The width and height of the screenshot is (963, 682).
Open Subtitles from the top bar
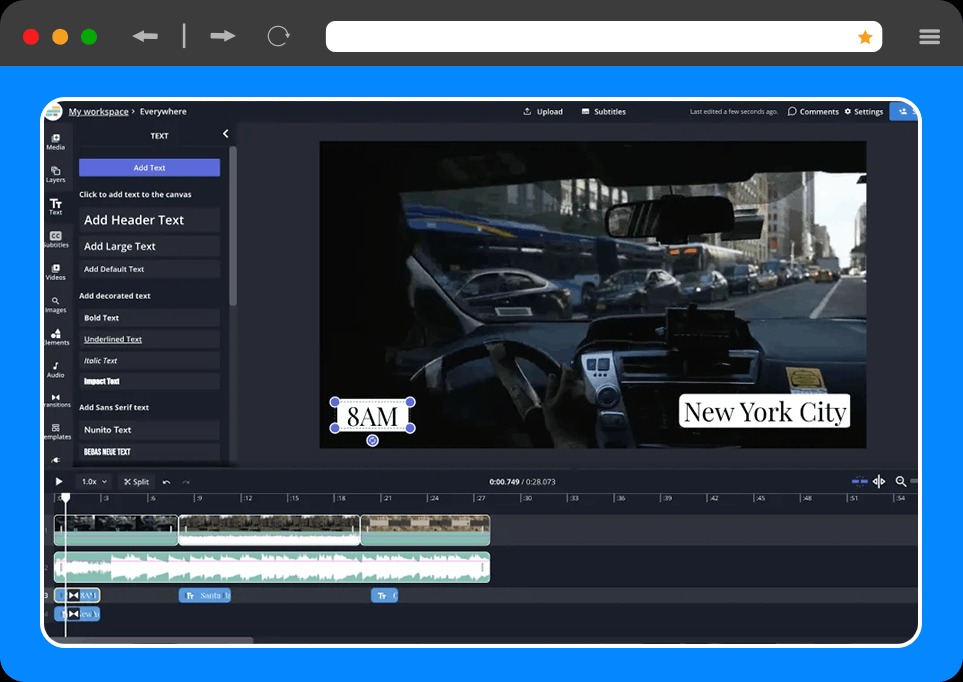click(x=604, y=112)
